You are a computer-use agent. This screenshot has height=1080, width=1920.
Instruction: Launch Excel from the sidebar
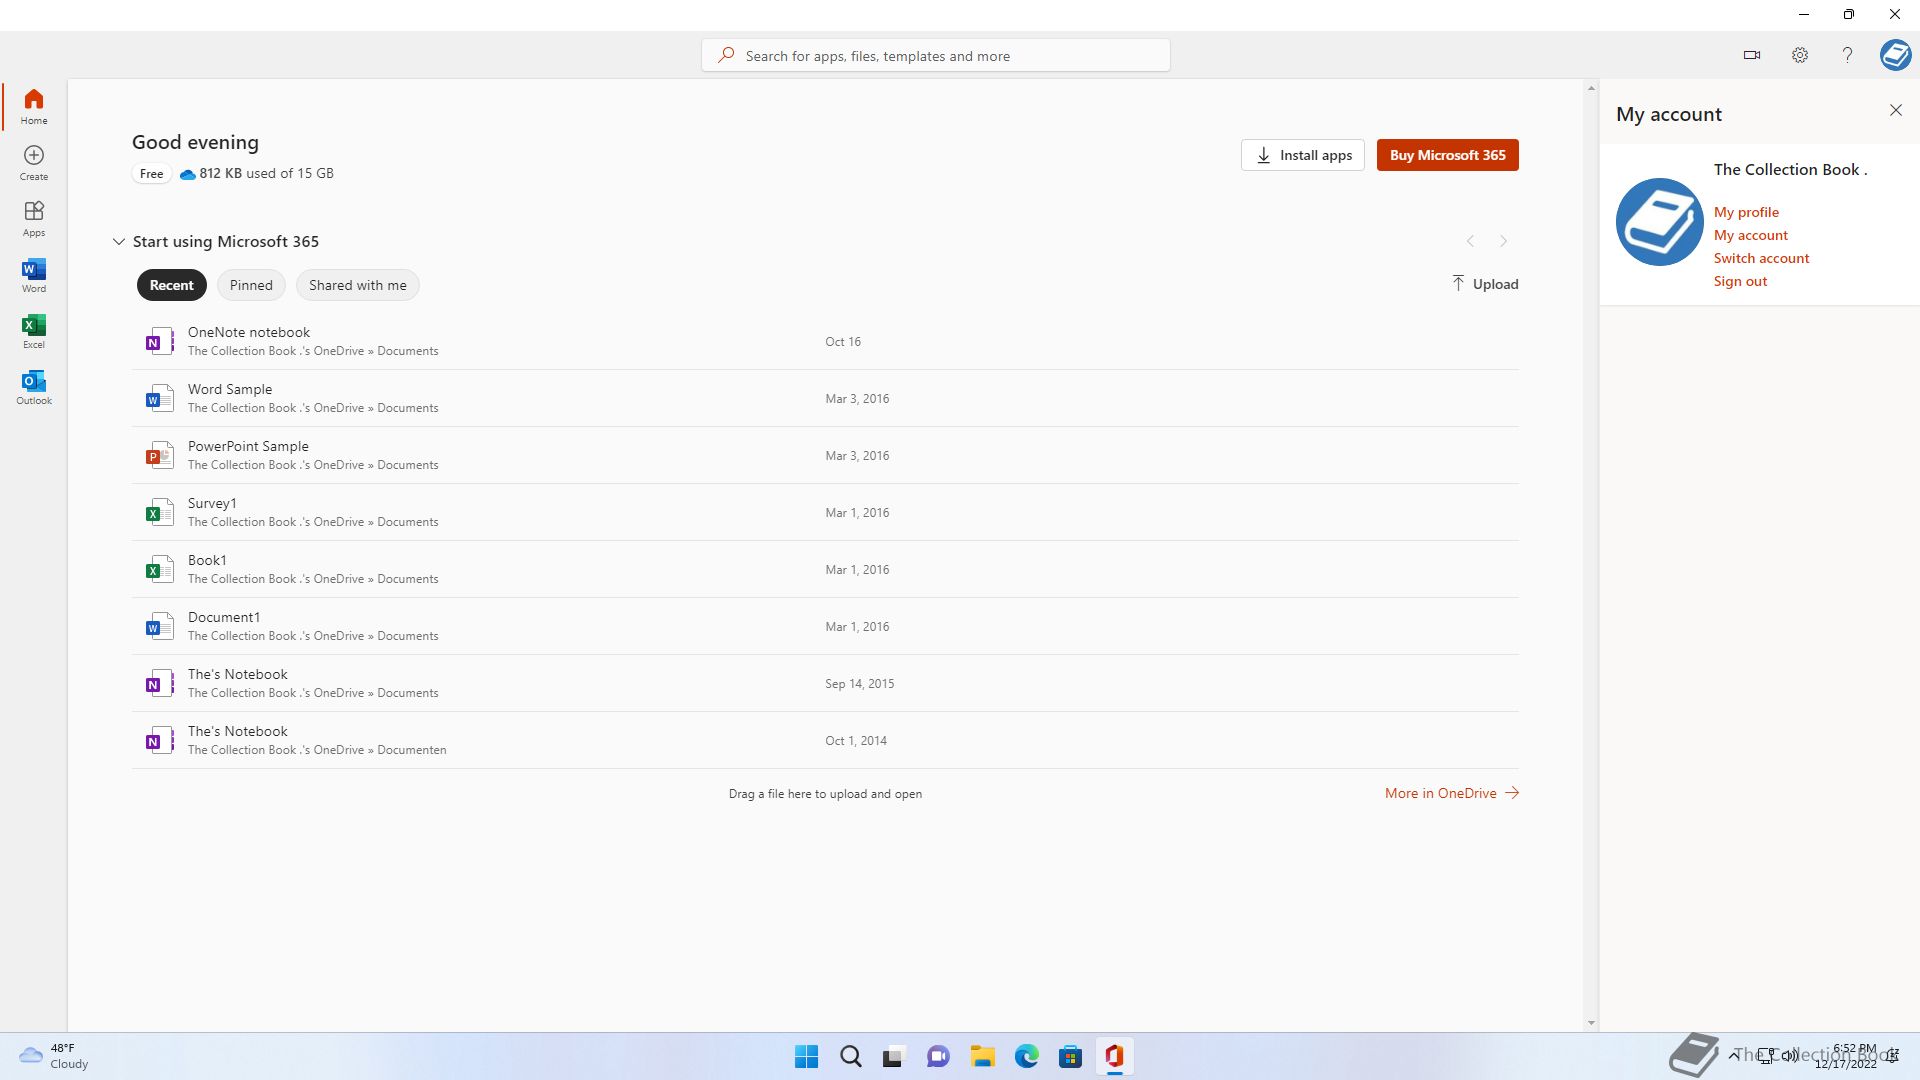pos(34,330)
